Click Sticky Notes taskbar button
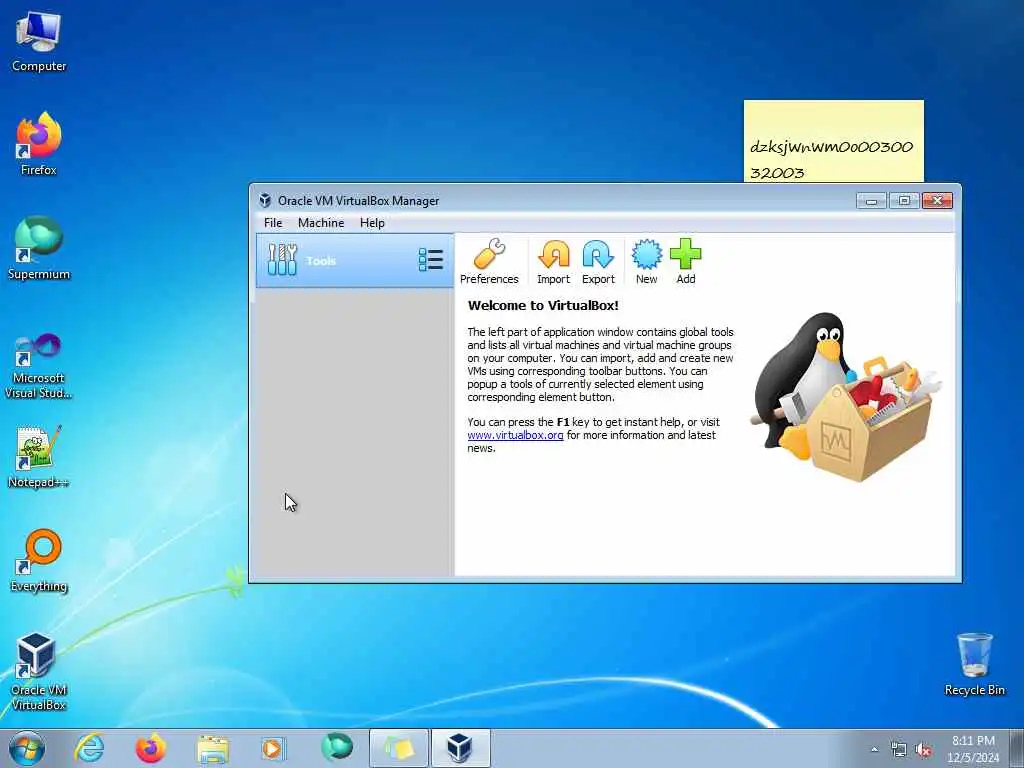 (399, 748)
